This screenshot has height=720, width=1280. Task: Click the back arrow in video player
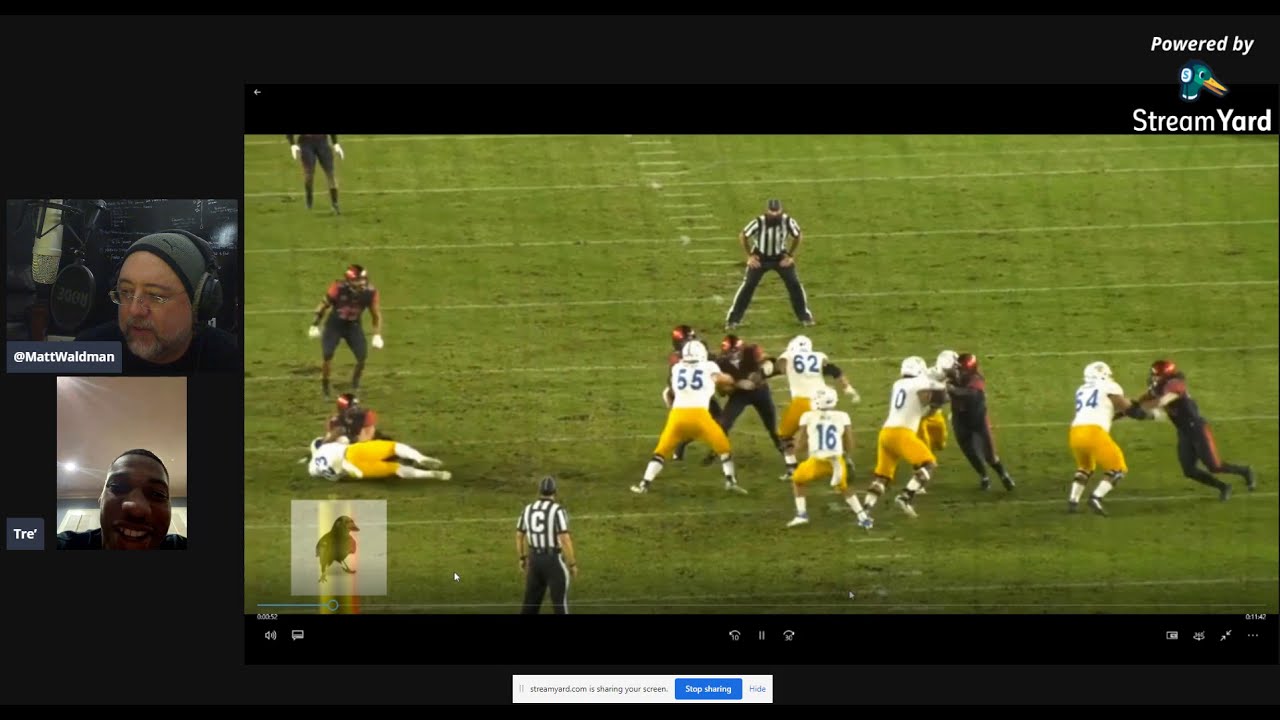257,92
